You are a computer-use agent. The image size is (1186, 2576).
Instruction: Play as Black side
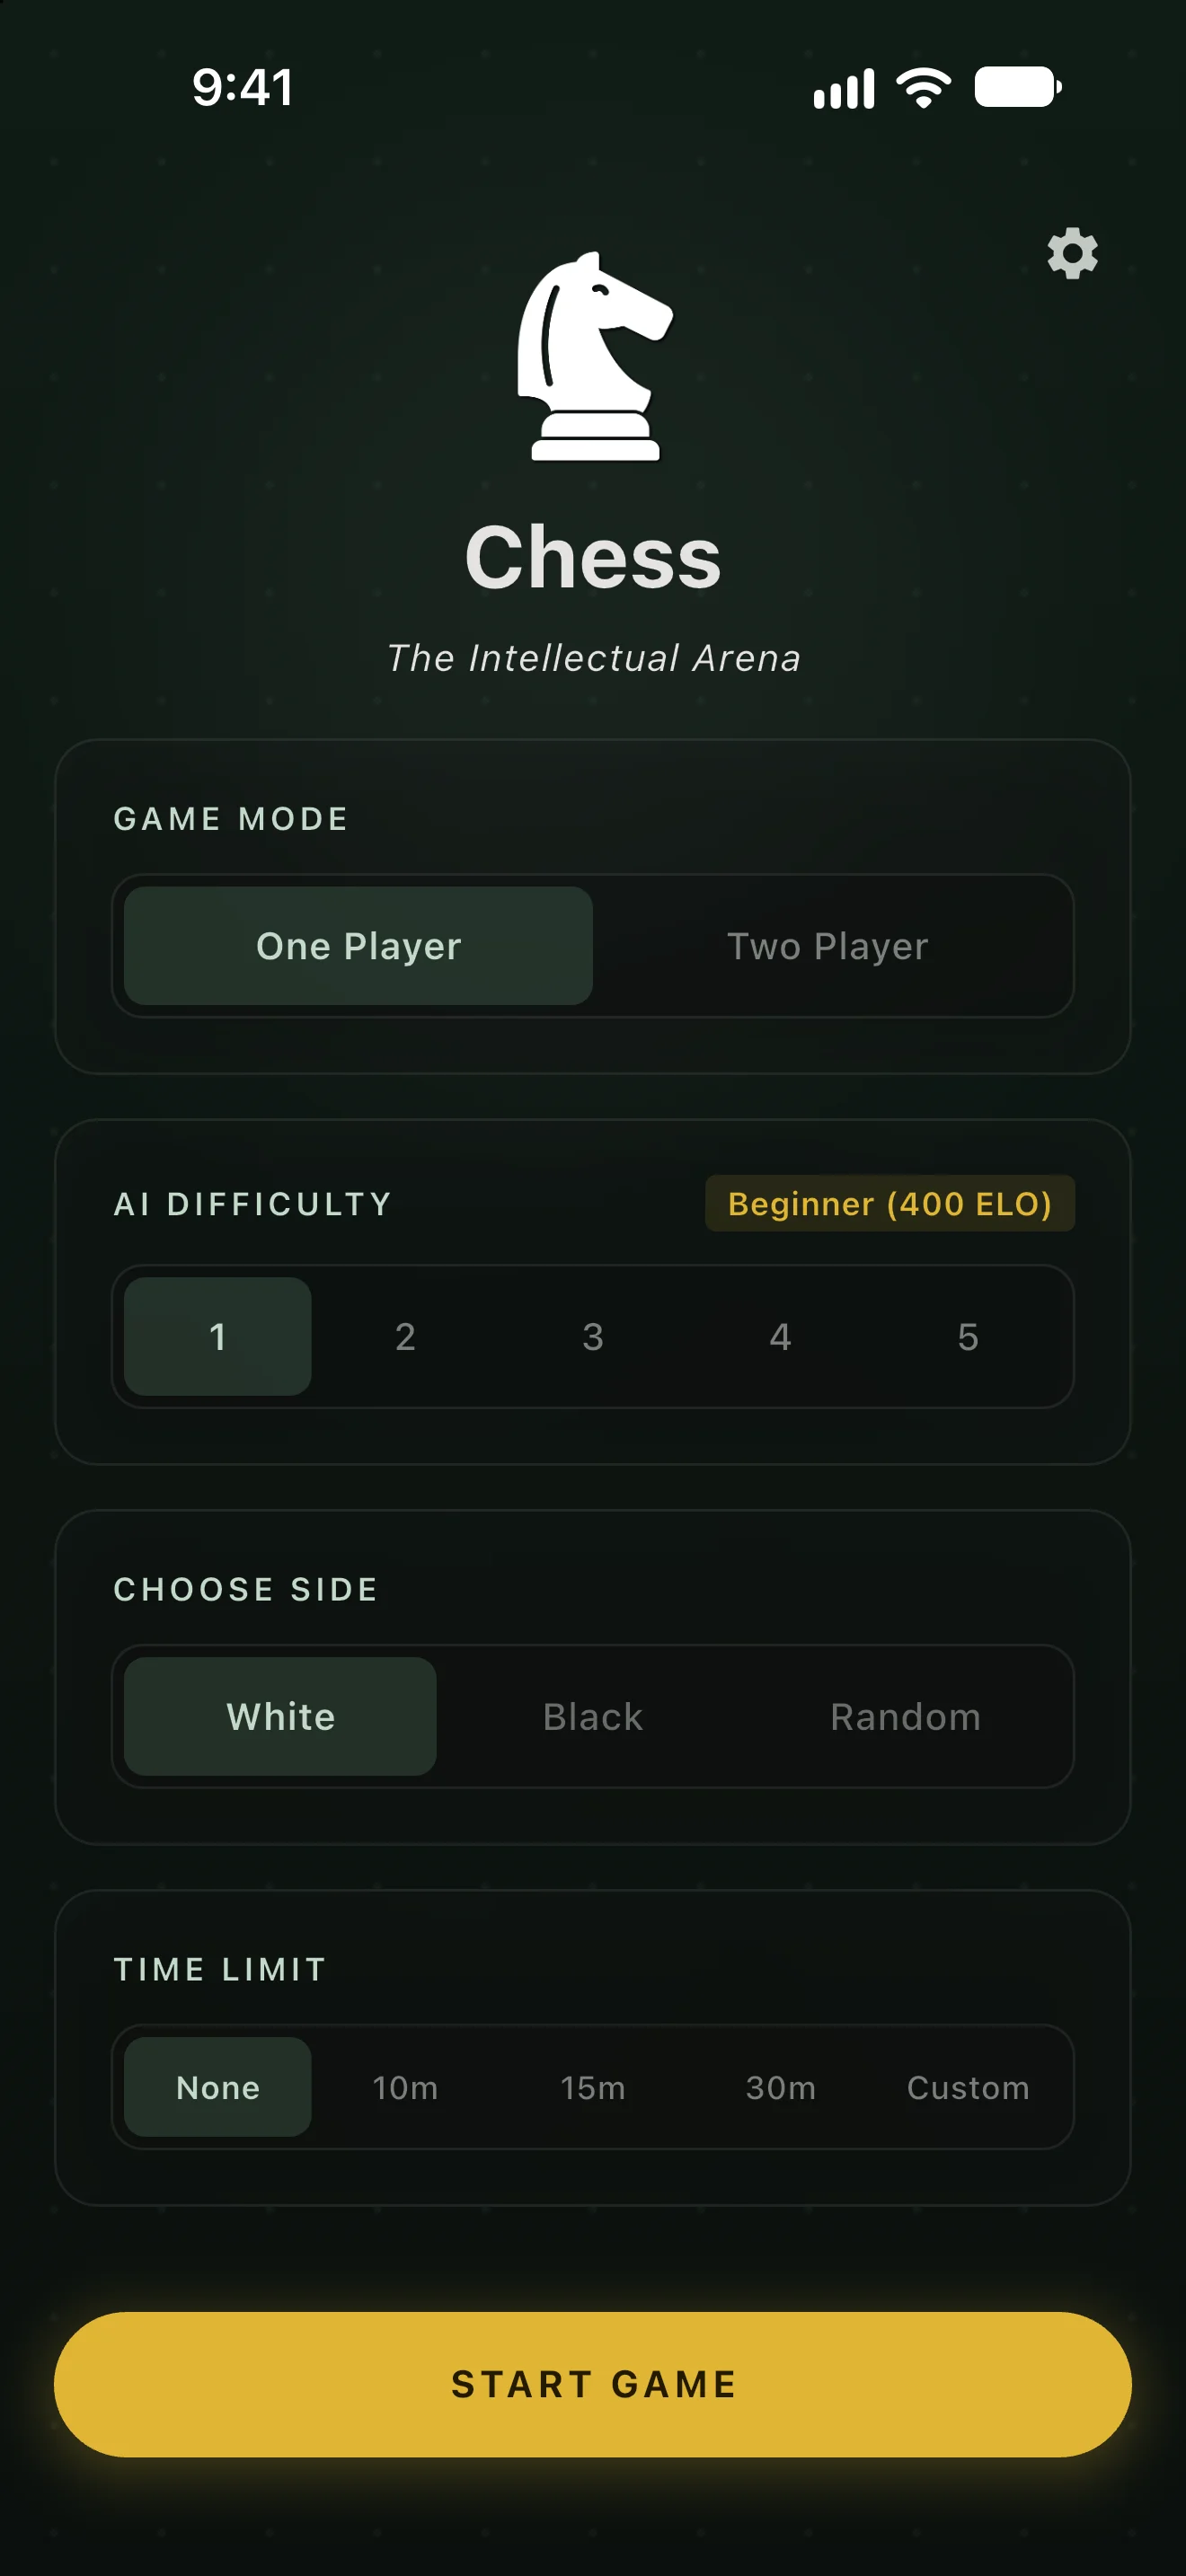point(593,1716)
